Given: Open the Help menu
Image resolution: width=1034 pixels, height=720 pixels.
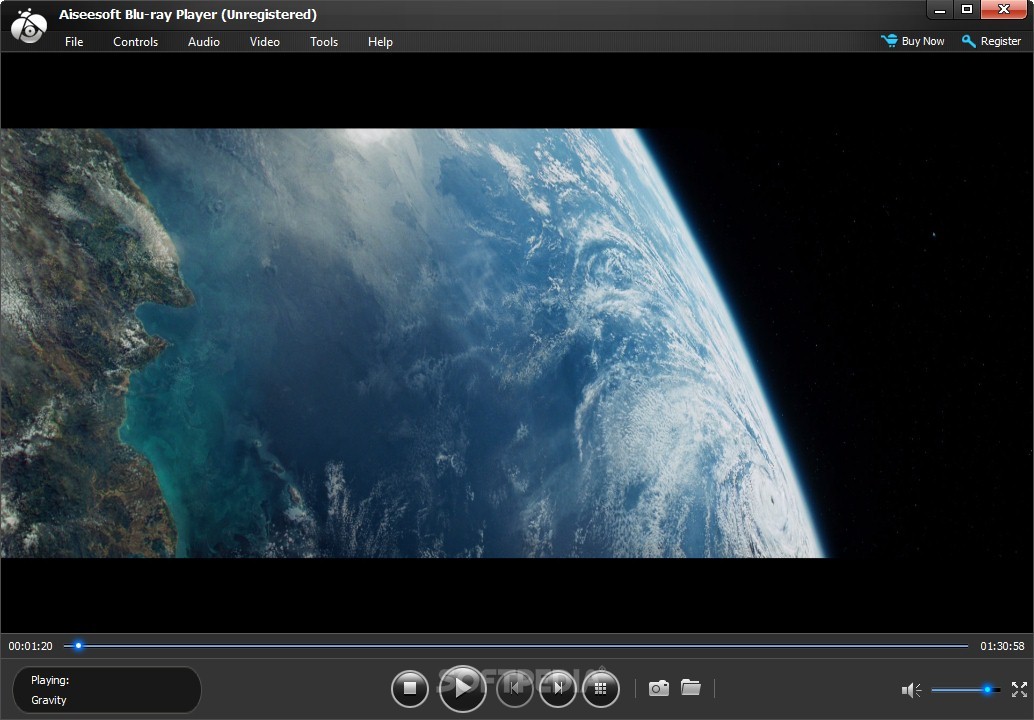Looking at the screenshot, I should tap(380, 42).
